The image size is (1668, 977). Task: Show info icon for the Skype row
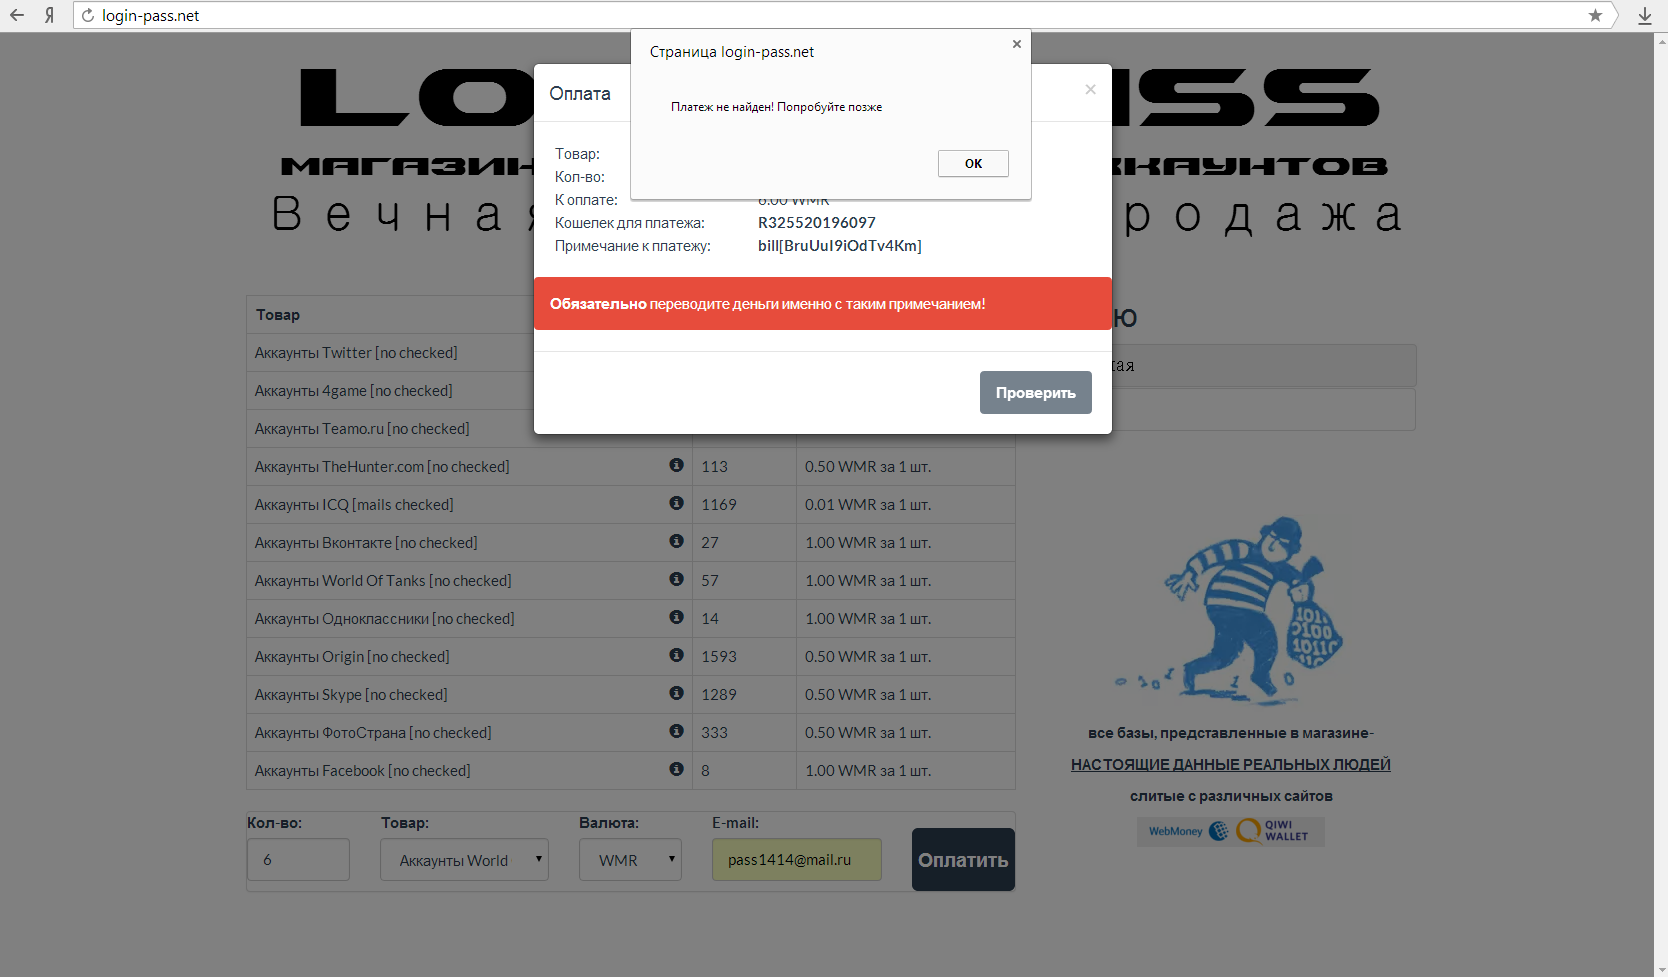[x=676, y=693]
